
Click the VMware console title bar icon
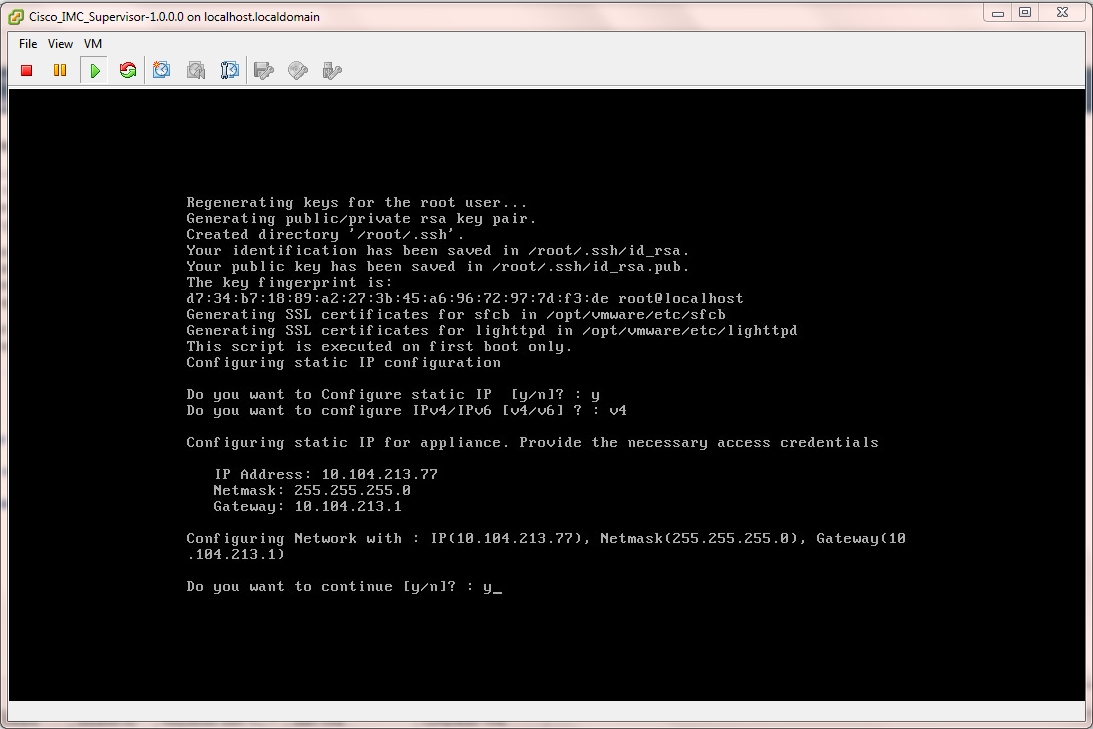(x=16, y=17)
